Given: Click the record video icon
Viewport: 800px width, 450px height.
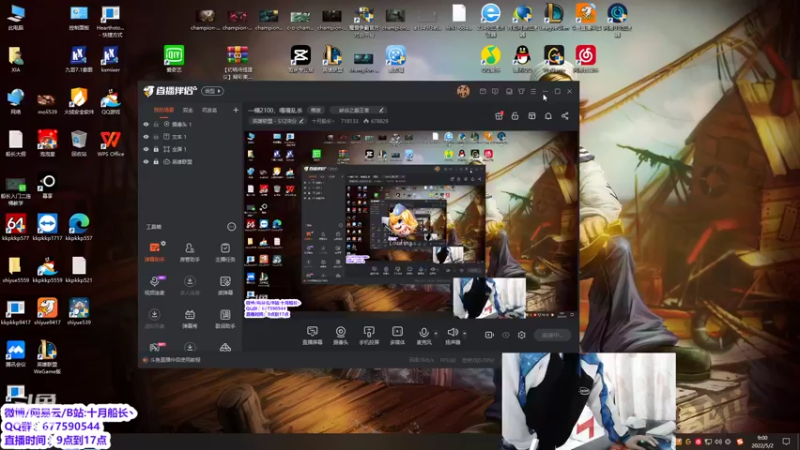Looking at the screenshot, I should (x=489, y=335).
